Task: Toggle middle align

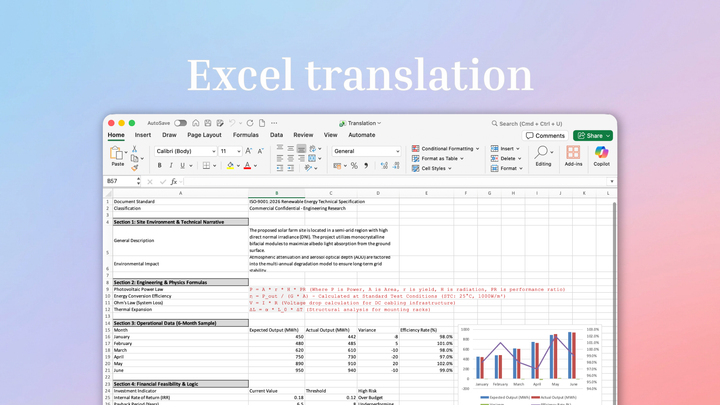Action: coord(291,148)
